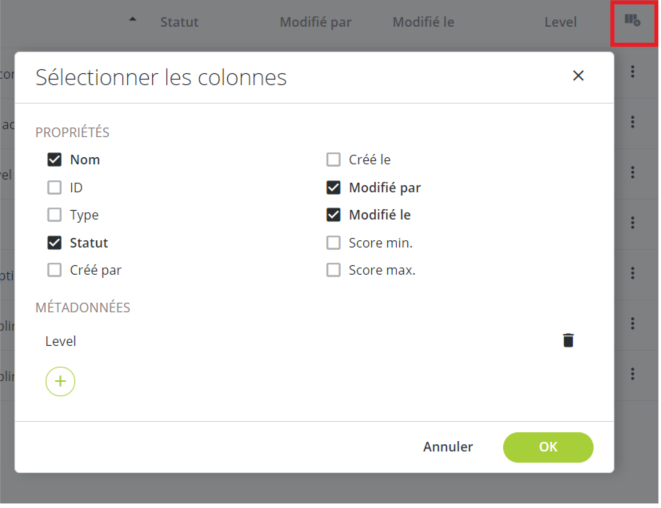This screenshot has width=661, height=508.
Task: Click the Annuler button
Action: pos(448,447)
